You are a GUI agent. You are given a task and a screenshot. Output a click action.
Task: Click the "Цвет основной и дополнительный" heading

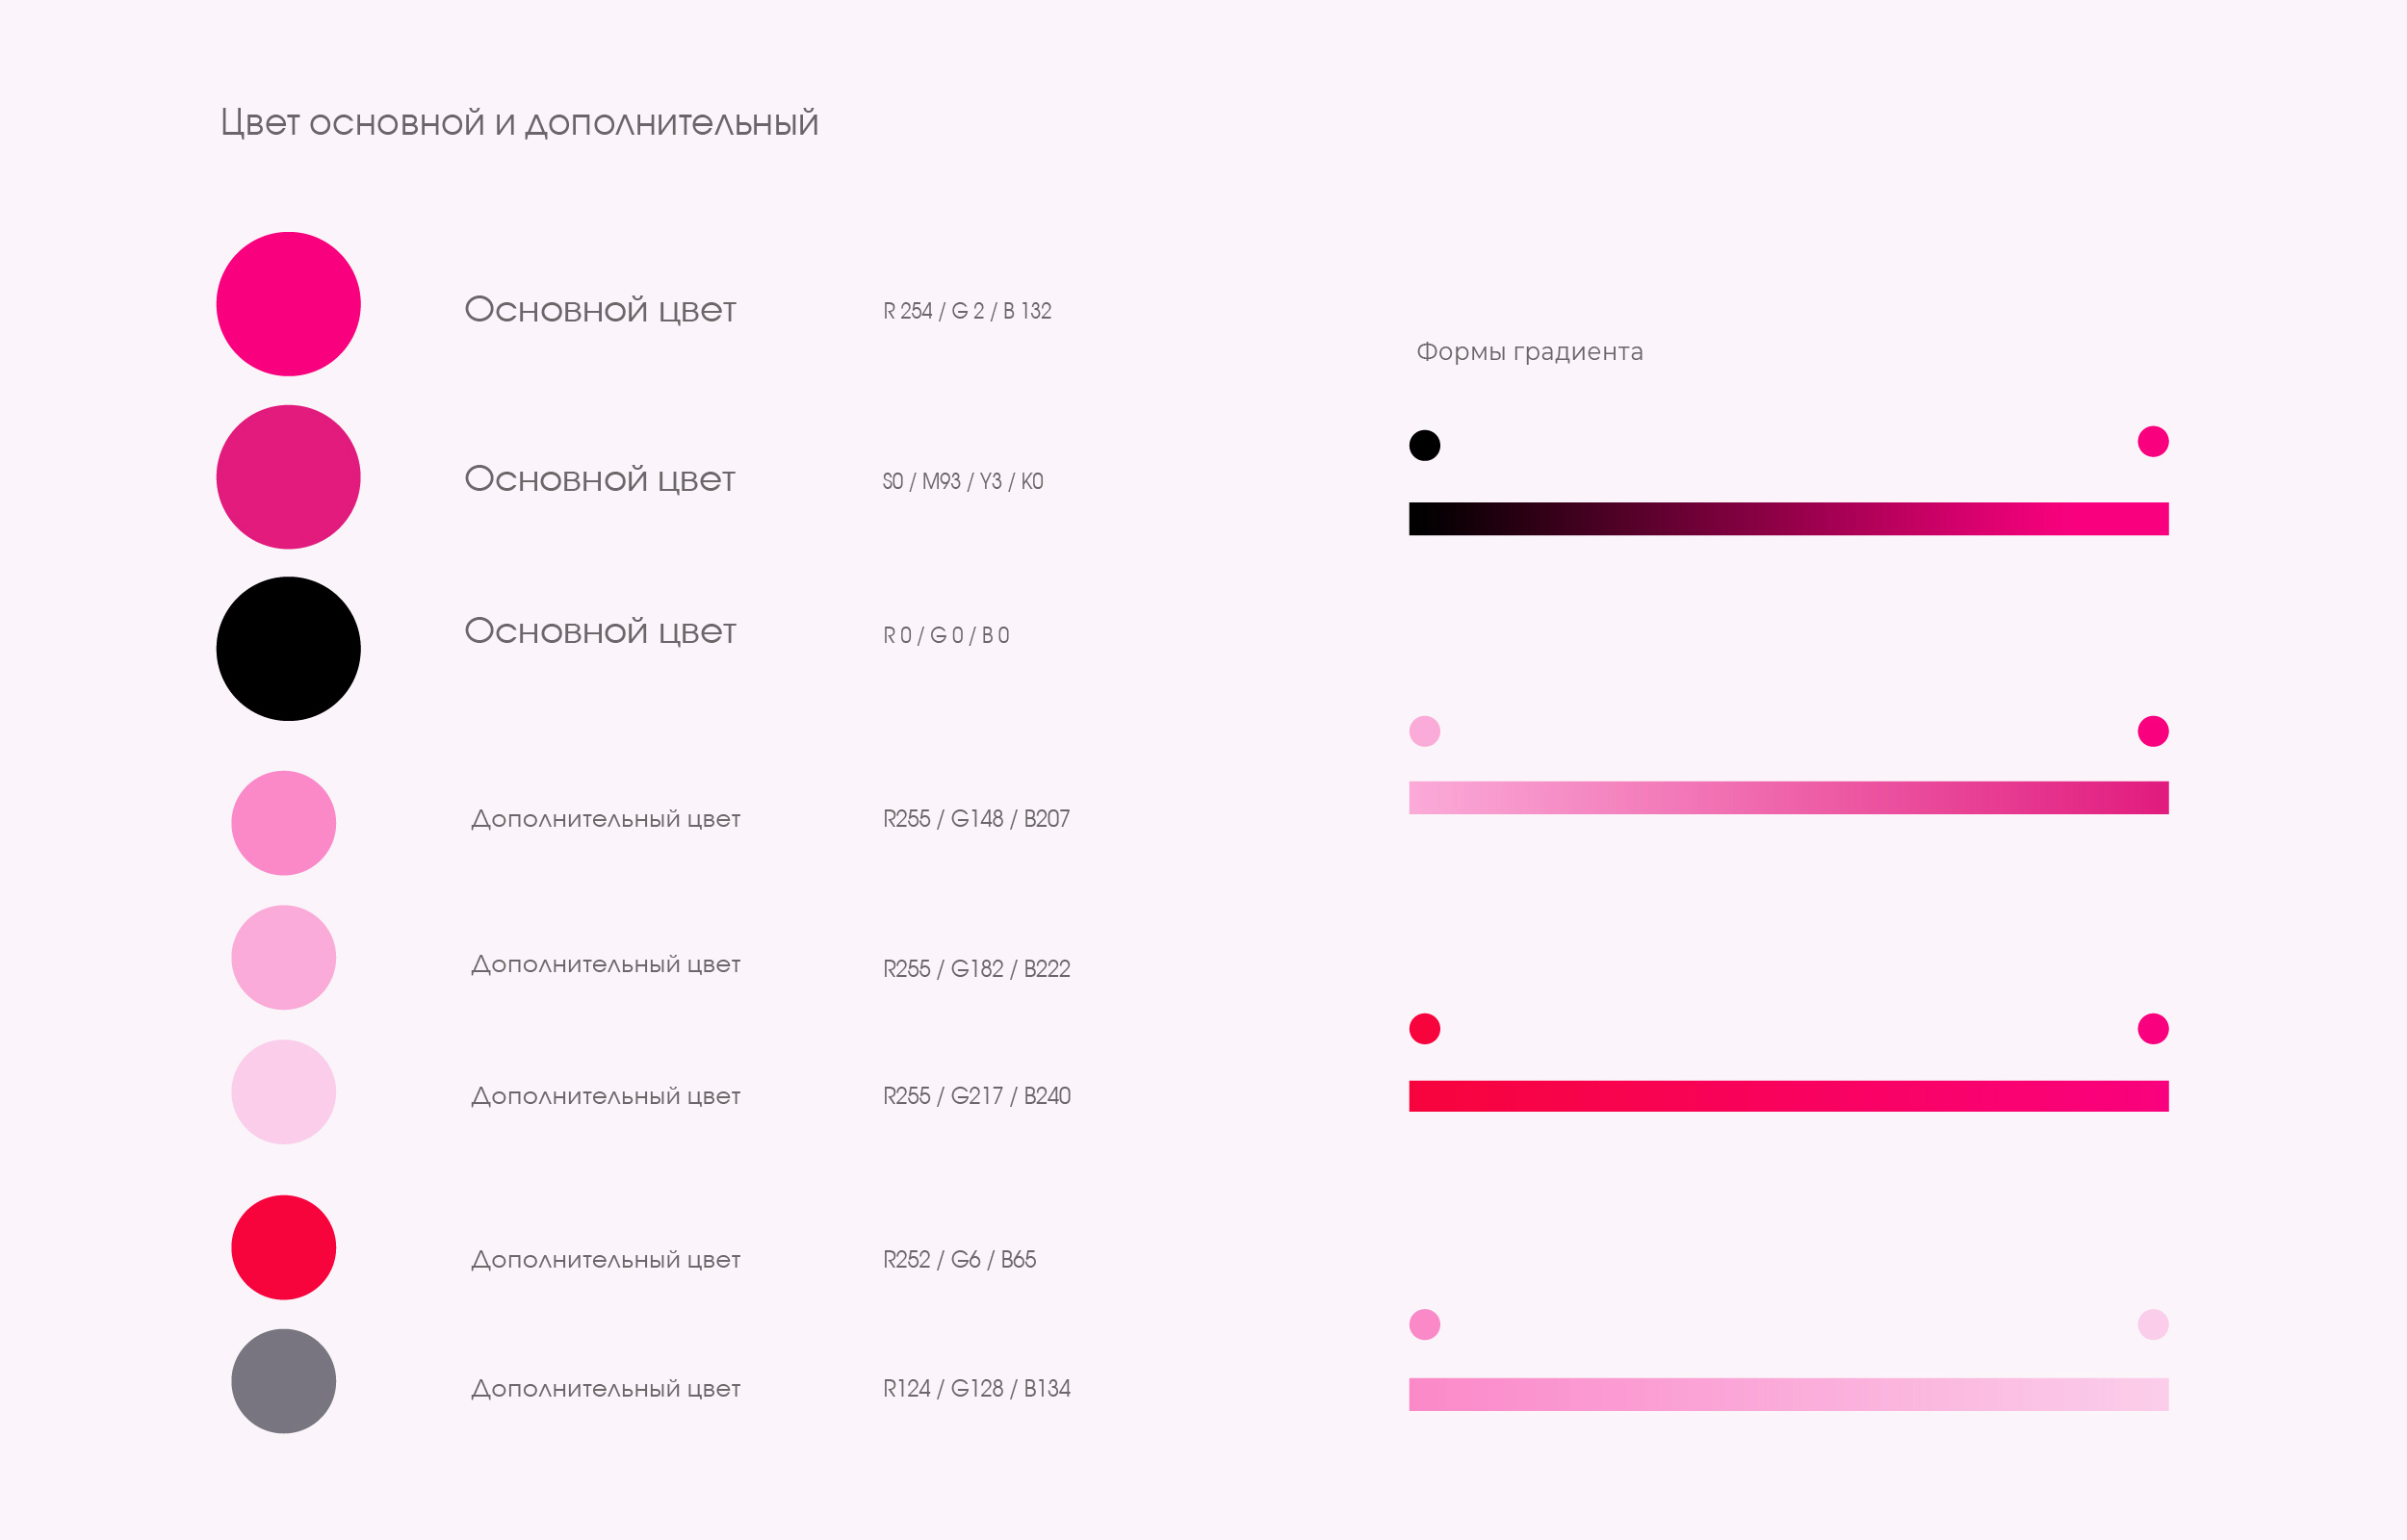pos(519,123)
